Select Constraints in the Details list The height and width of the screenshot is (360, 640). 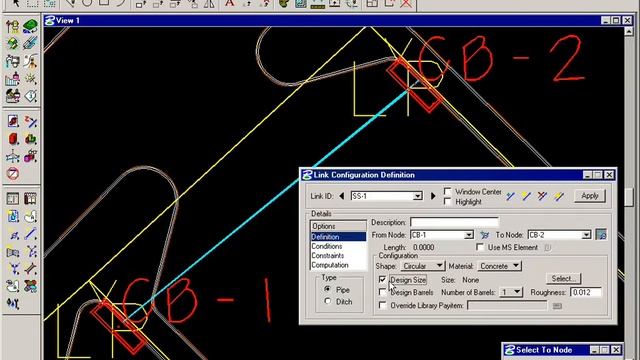tap(338, 256)
